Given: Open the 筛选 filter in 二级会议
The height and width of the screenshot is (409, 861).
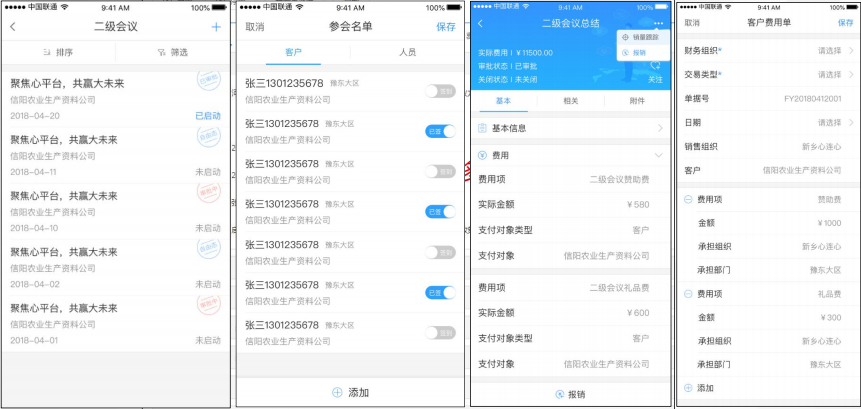Looking at the screenshot, I should pos(173,52).
